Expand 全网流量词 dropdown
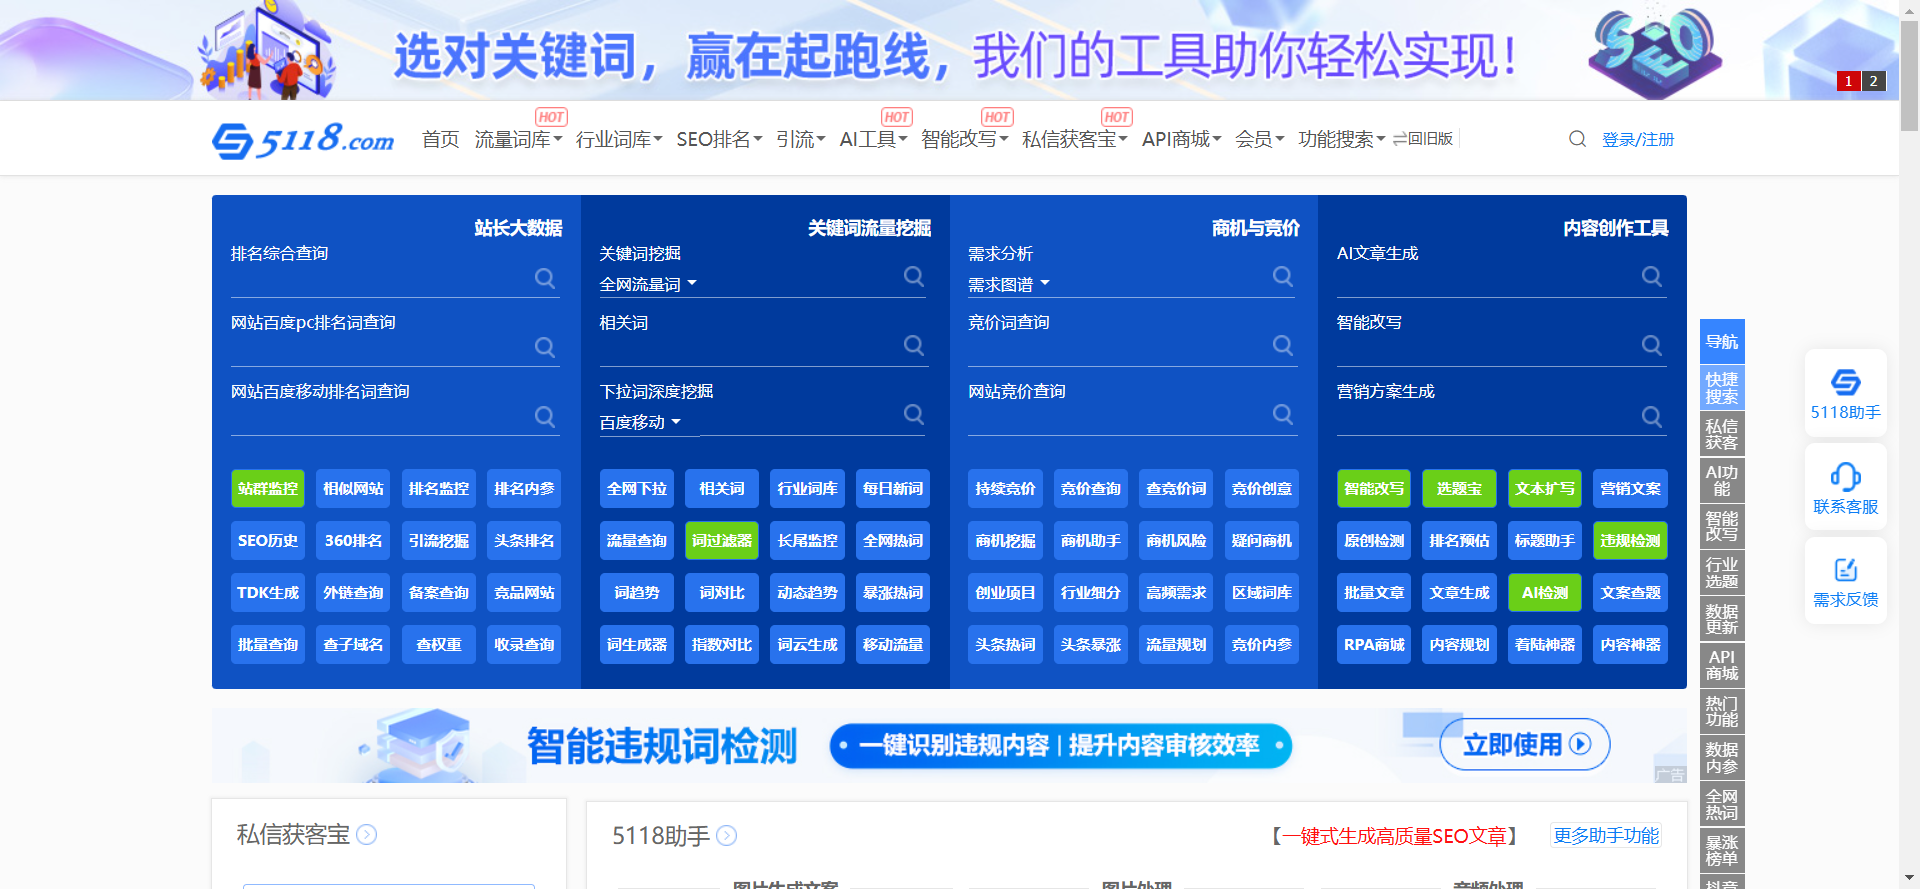 pos(648,285)
